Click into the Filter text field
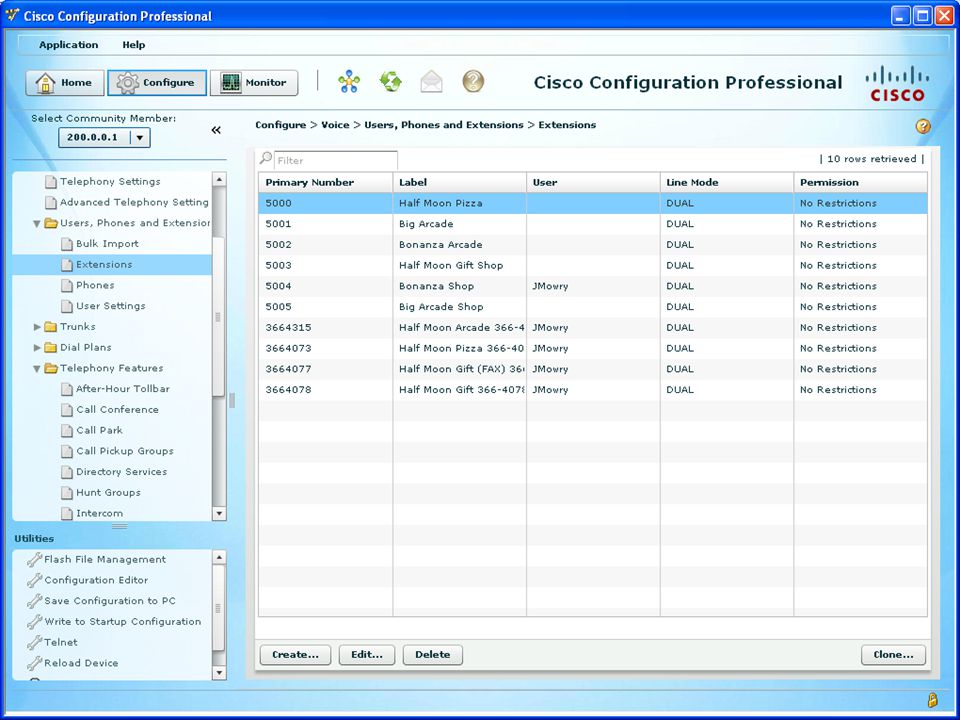This screenshot has width=960, height=720. (x=336, y=160)
